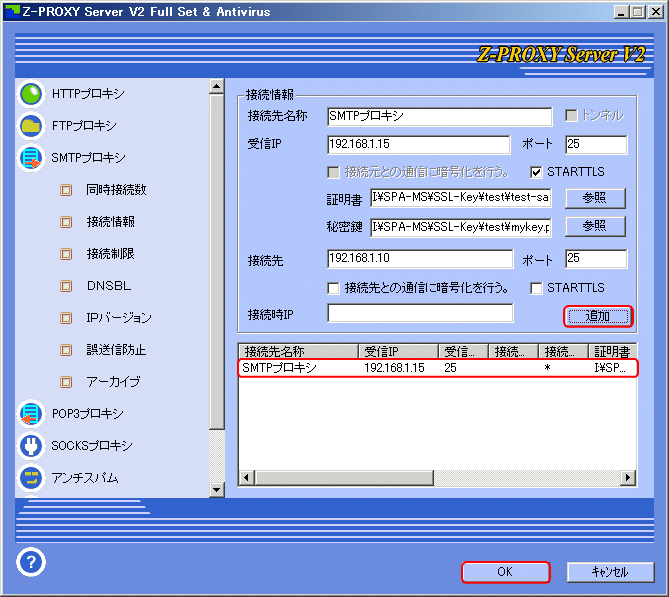Click the 受信IP ポート field

596,144
